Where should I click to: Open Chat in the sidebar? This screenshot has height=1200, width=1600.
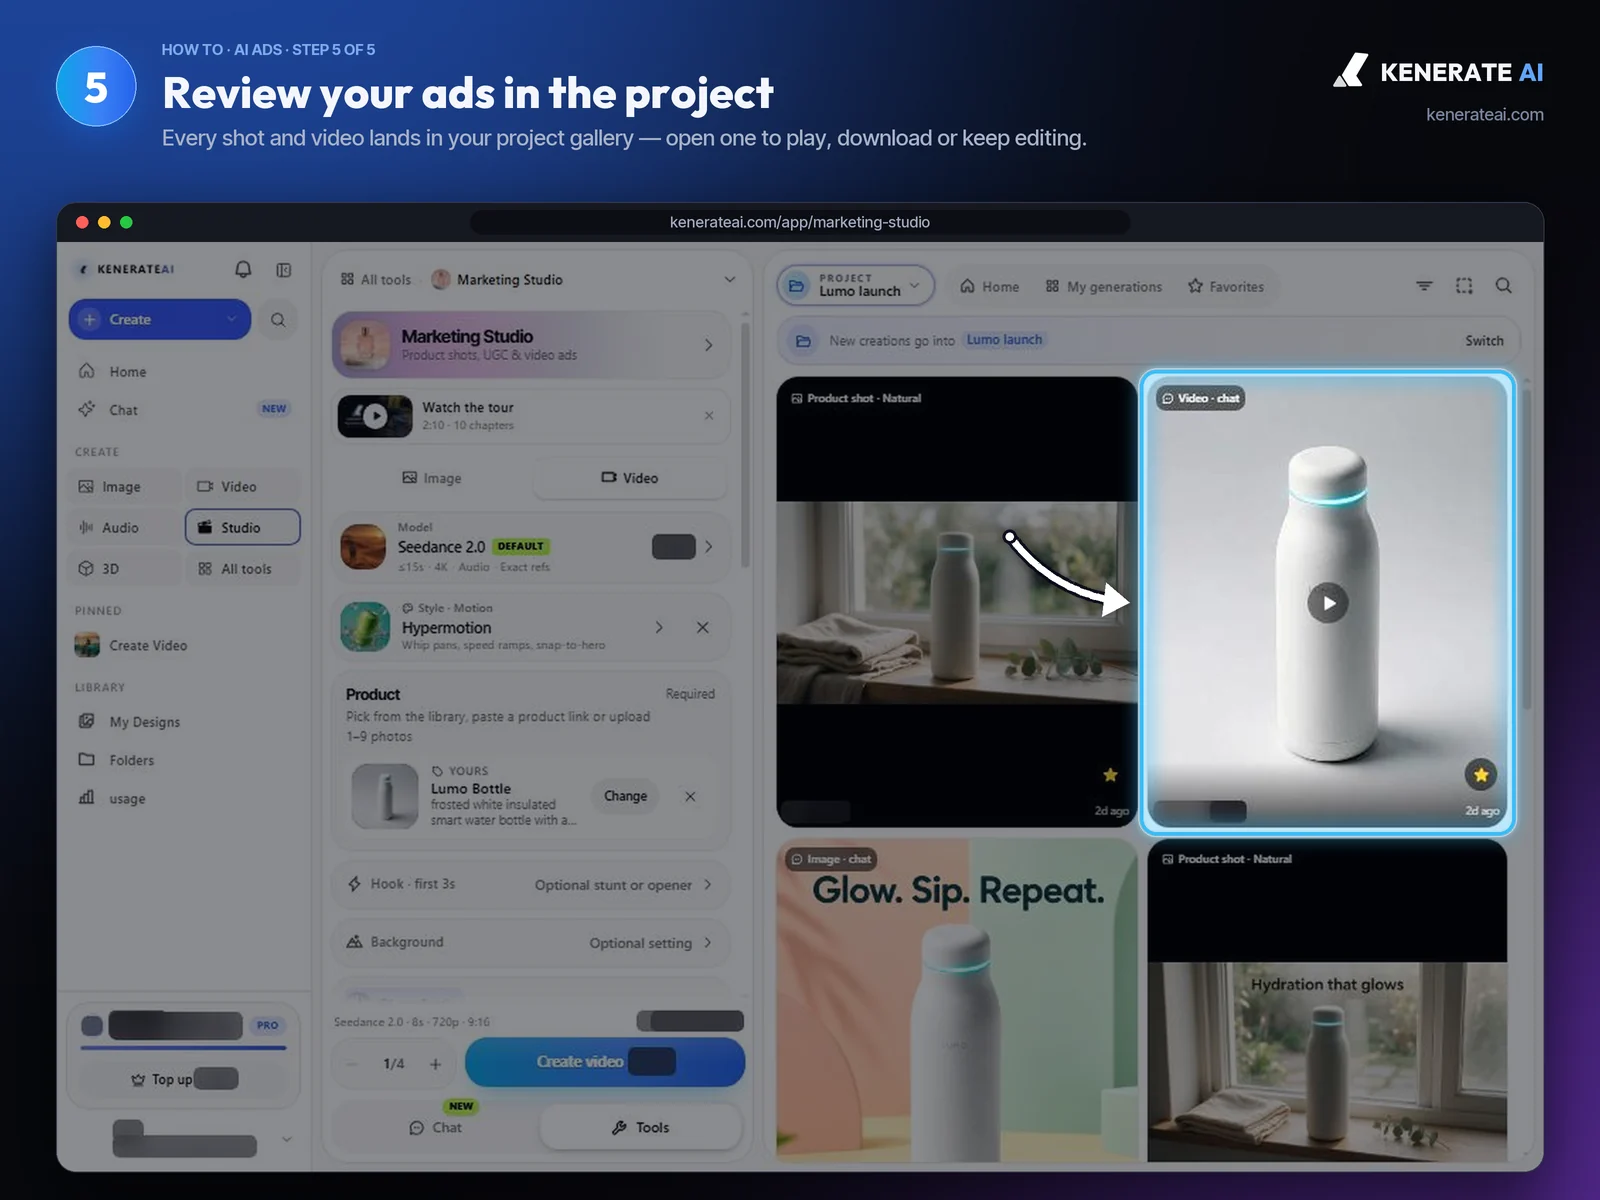(185, 410)
